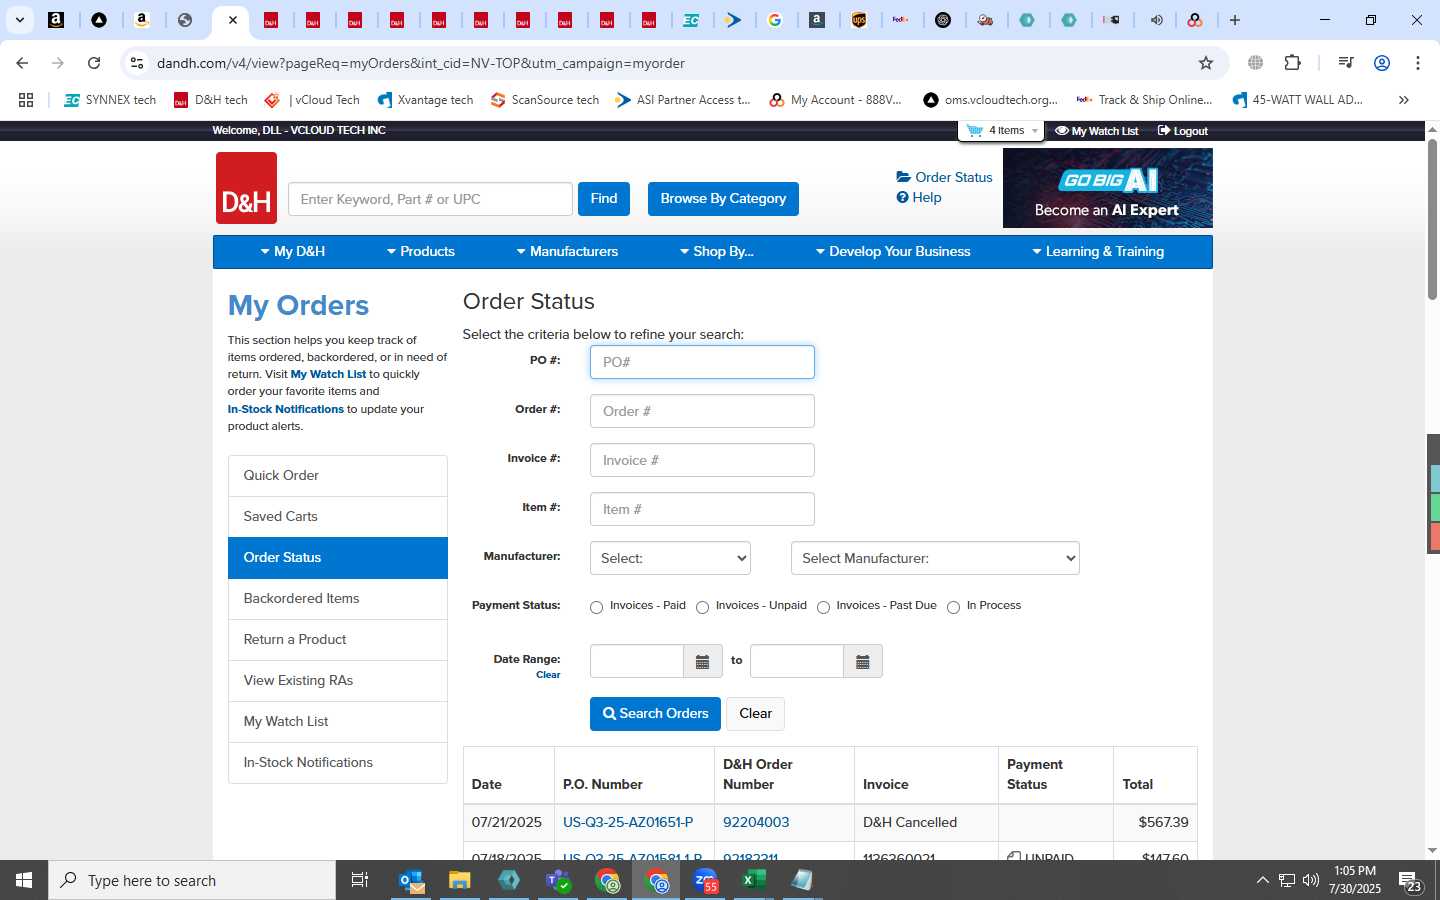
Task: Open the tab search dropdown in Chrome
Action: pos(19,20)
